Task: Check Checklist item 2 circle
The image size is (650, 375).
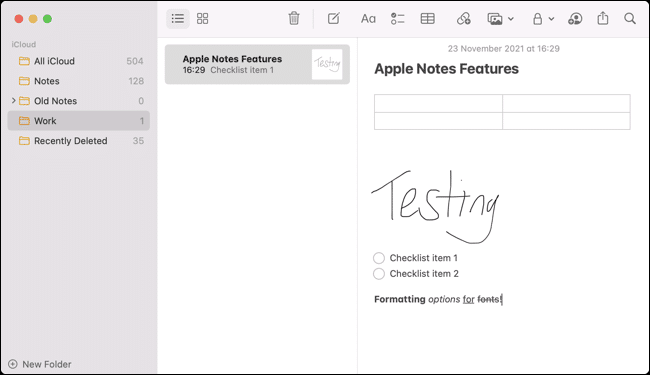Action: (379, 274)
